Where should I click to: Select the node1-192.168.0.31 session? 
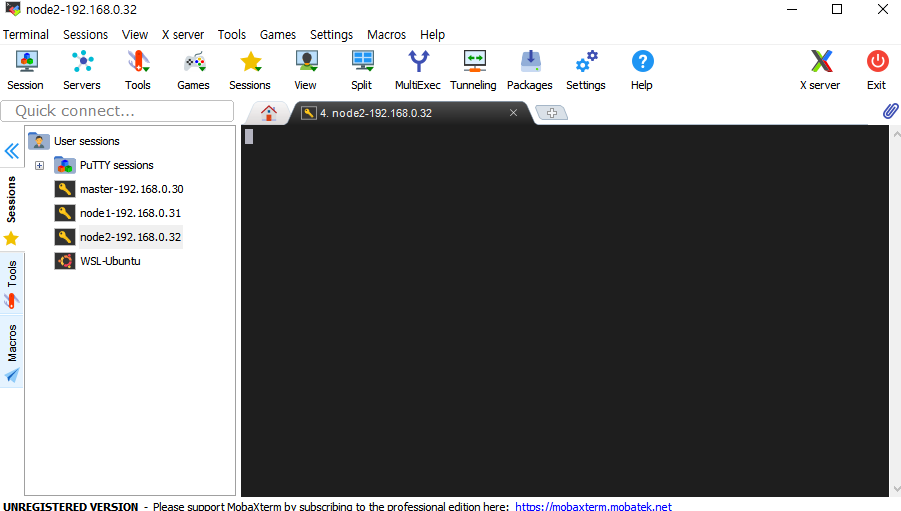pyautogui.click(x=130, y=213)
